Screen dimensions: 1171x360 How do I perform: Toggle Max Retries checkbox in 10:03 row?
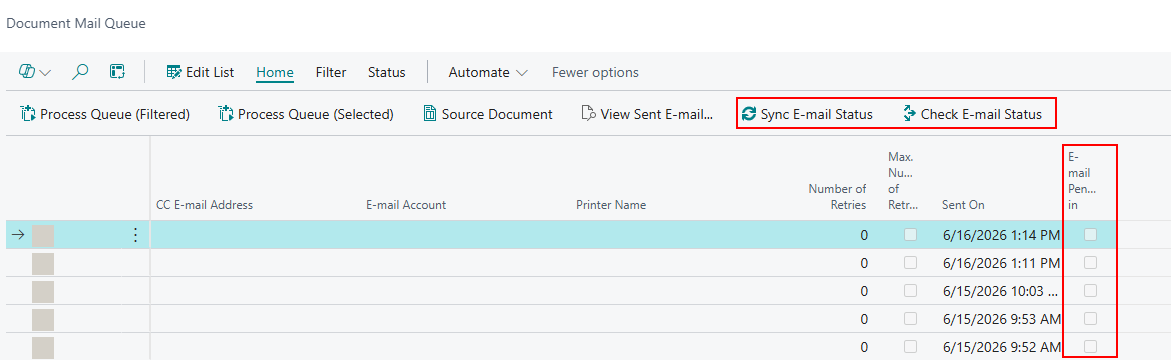pos(910,291)
